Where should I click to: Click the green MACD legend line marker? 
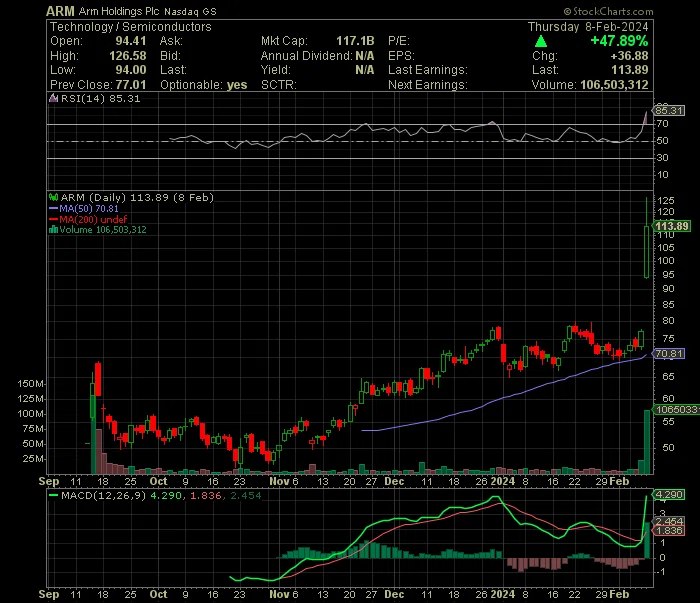point(54,495)
